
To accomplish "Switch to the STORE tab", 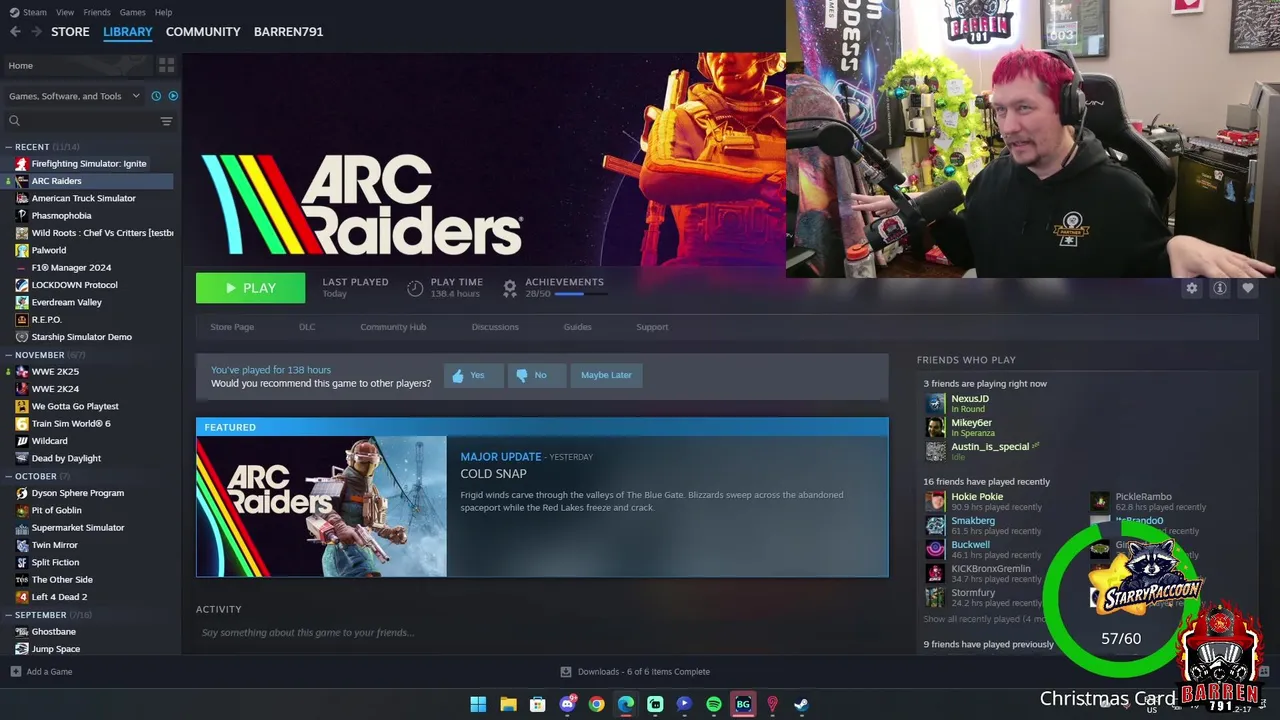I will (70, 32).
